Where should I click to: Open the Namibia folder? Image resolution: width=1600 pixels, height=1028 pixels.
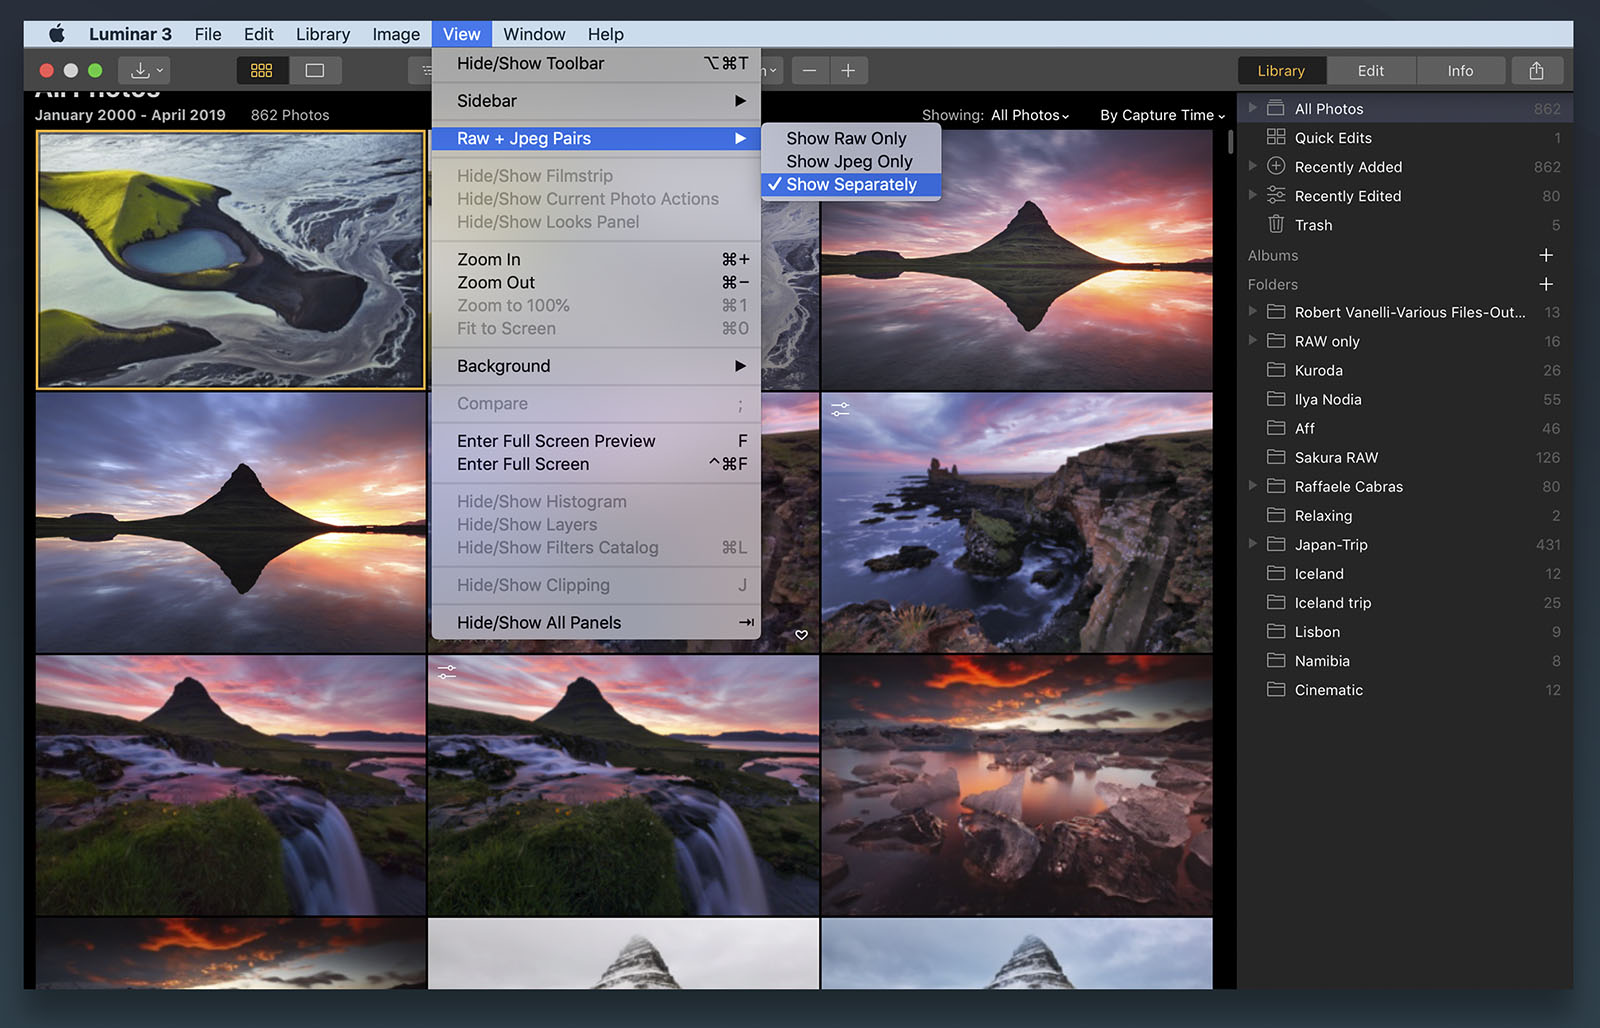pyautogui.click(x=1405, y=660)
